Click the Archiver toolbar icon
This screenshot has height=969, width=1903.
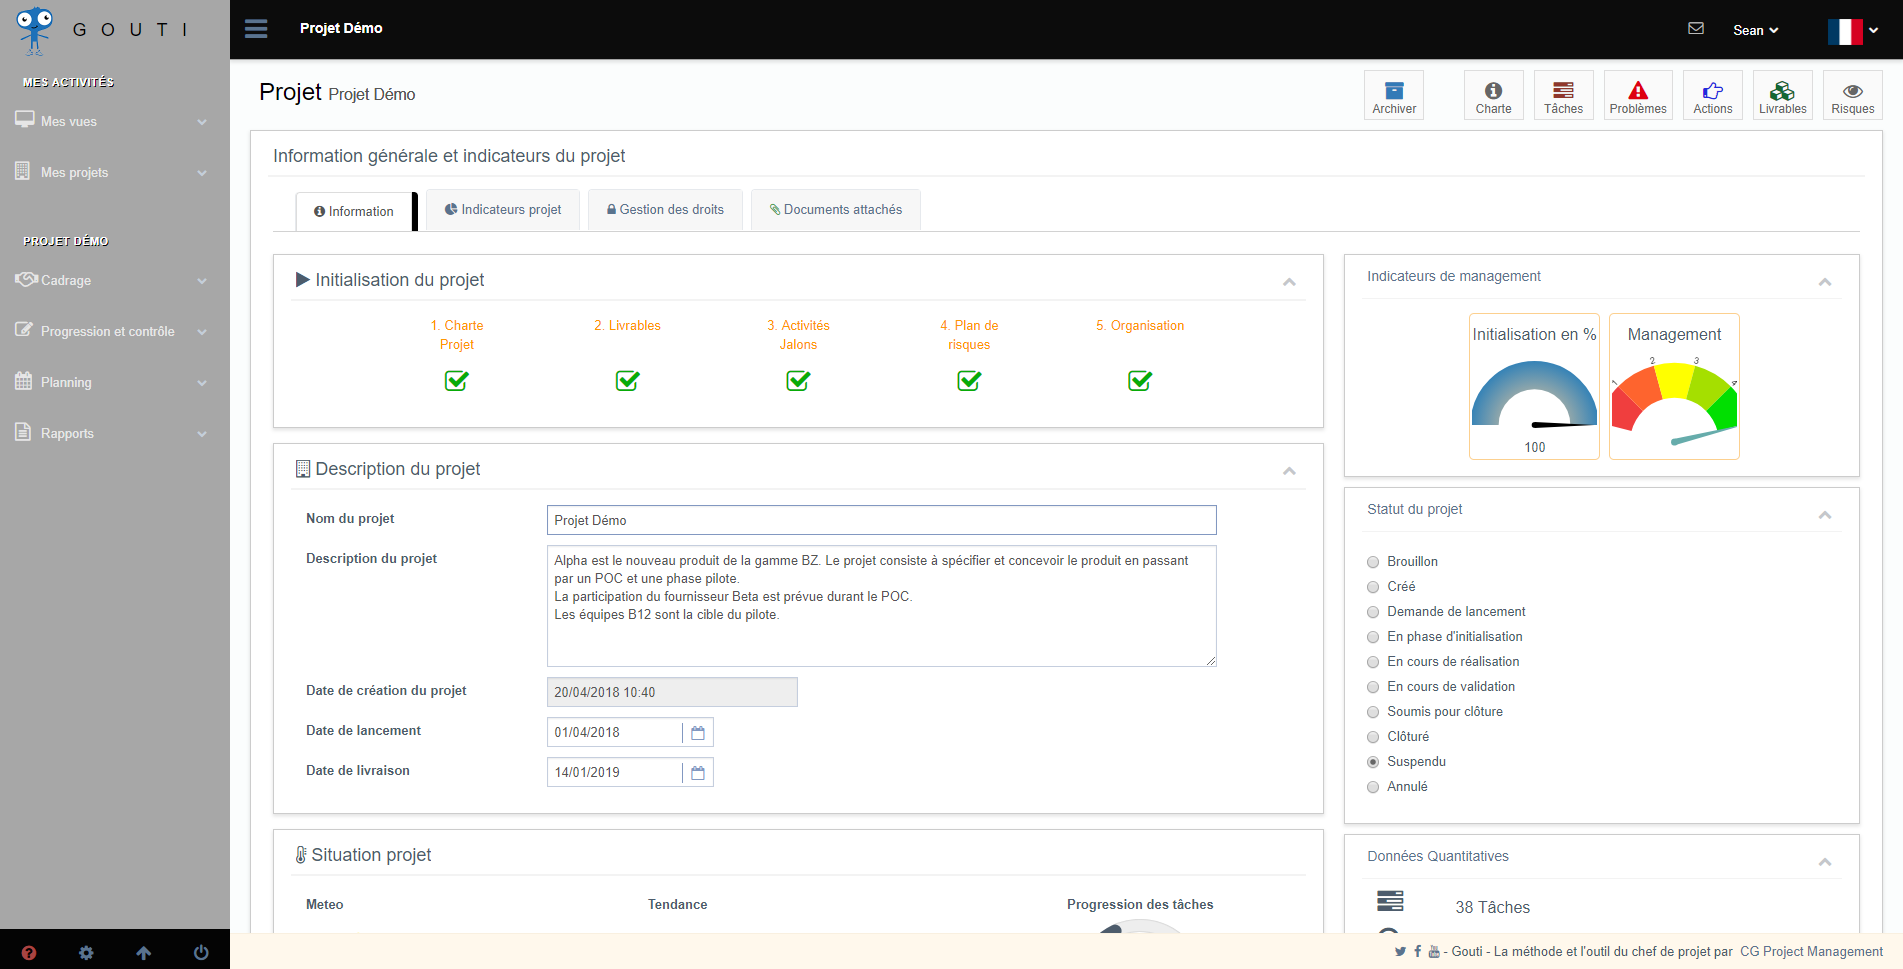click(x=1394, y=96)
